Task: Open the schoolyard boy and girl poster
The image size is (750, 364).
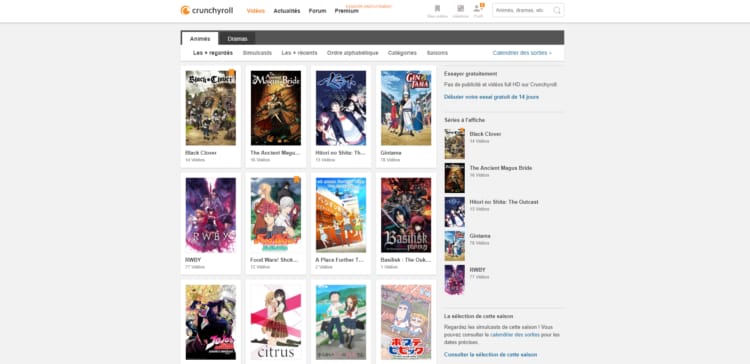Action: tap(341, 322)
